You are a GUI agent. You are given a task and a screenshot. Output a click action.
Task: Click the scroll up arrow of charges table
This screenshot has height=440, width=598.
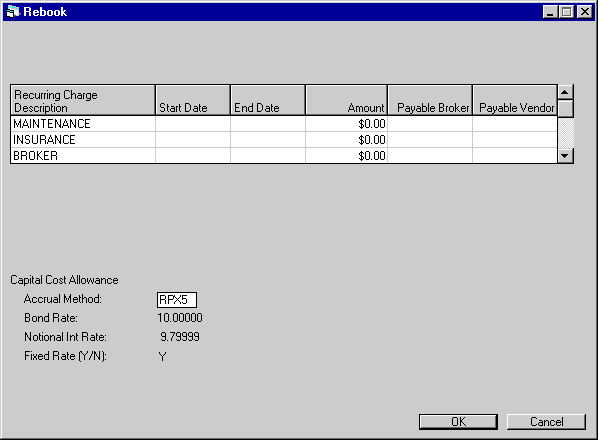pyautogui.click(x=565, y=92)
